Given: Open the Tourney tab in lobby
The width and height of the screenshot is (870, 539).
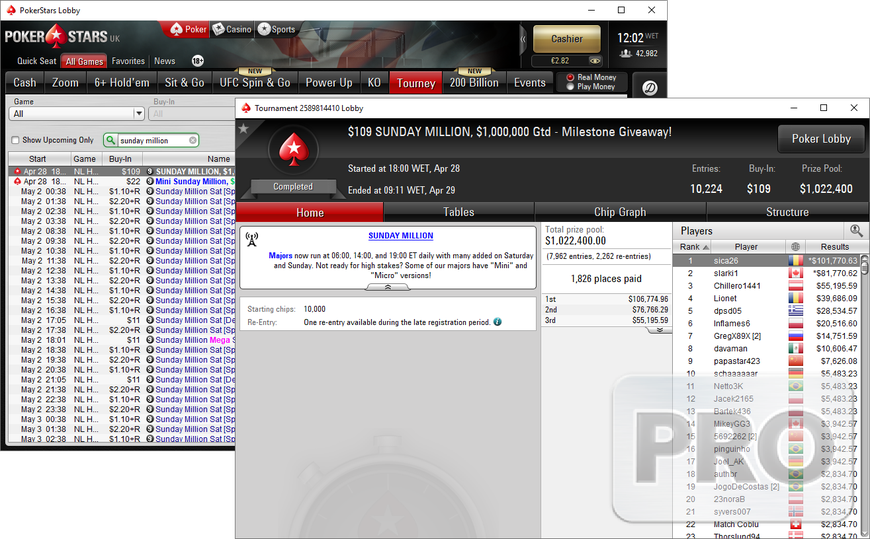Looking at the screenshot, I should [x=416, y=83].
